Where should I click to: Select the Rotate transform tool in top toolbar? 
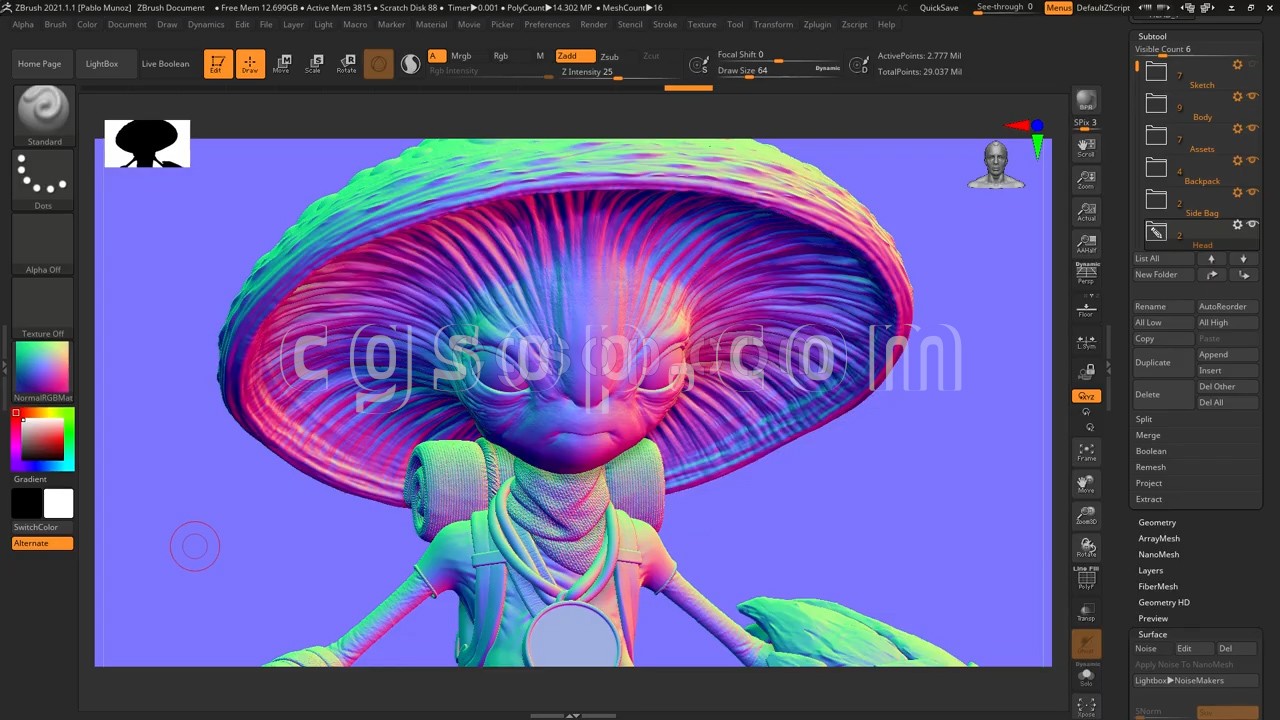pyautogui.click(x=346, y=64)
